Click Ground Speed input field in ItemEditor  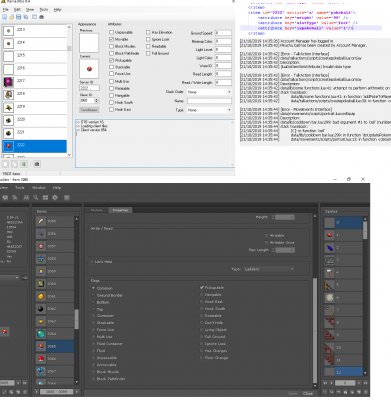[223, 33]
